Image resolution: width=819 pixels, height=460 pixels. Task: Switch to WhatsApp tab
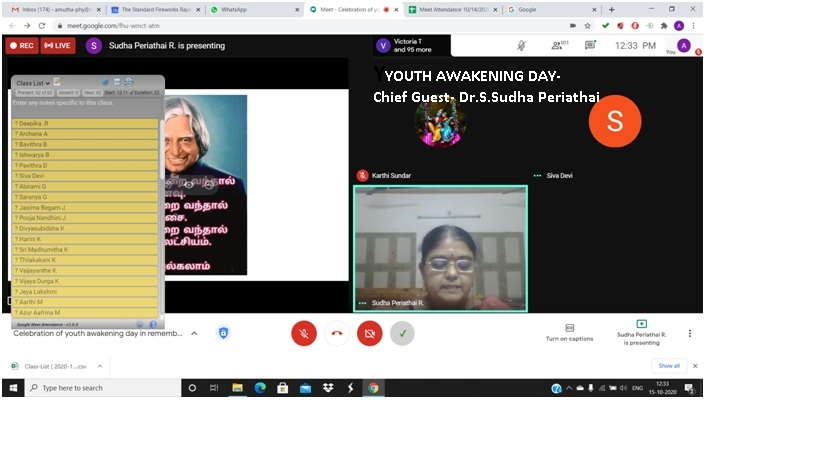click(x=254, y=9)
